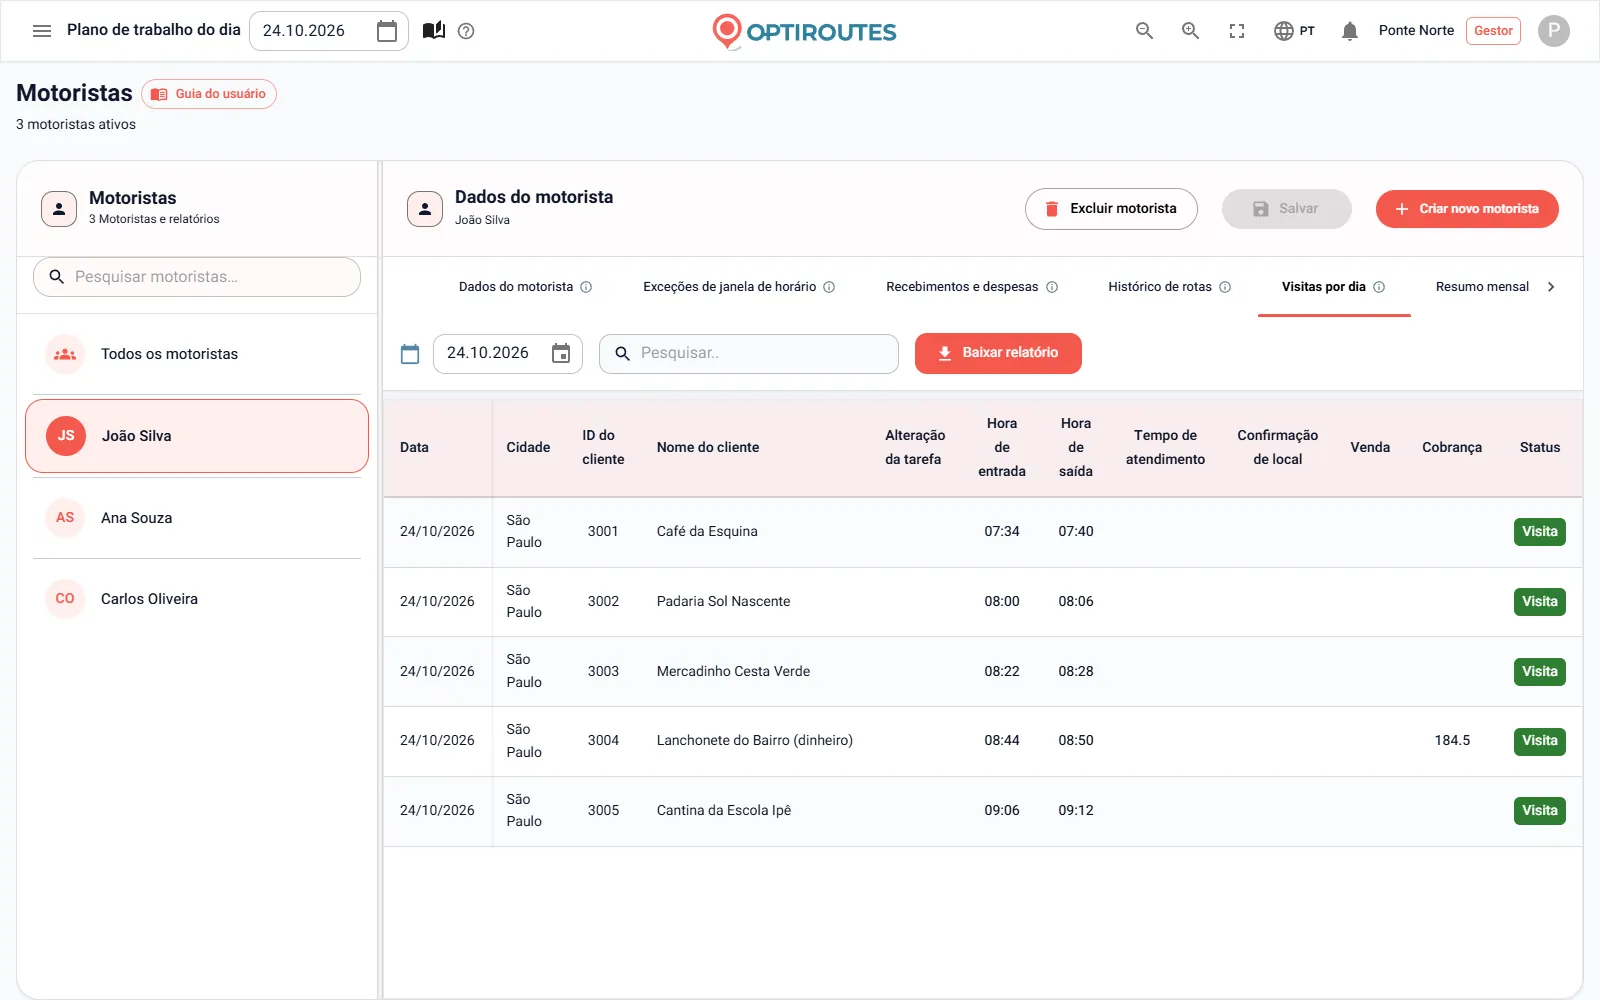Open the PT language selector
The image size is (1600, 1000).
[x=1294, y=31]
